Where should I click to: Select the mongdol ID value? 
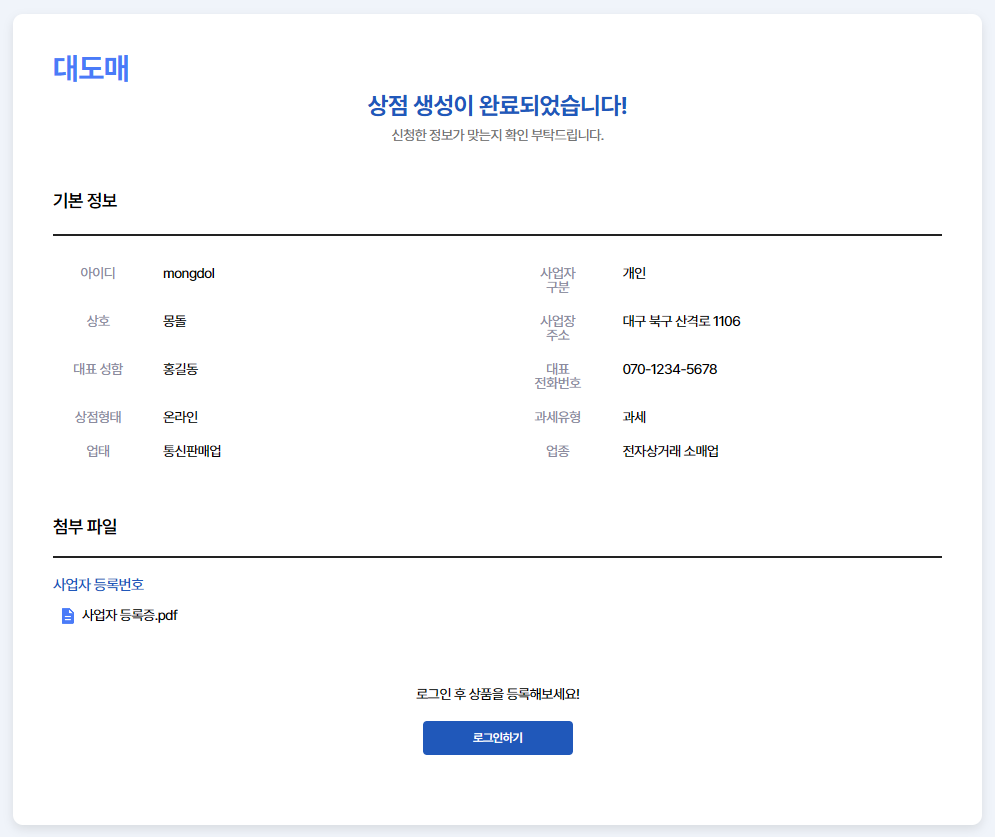(189, 274)
